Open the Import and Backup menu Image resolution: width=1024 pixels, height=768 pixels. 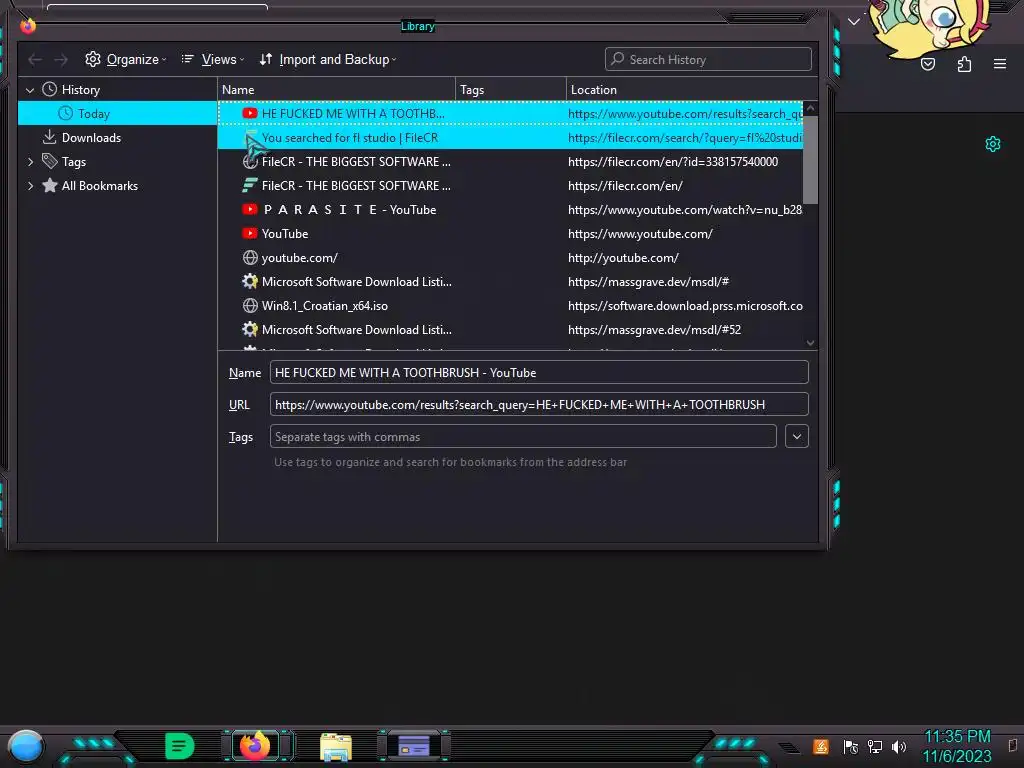point(328,59)
